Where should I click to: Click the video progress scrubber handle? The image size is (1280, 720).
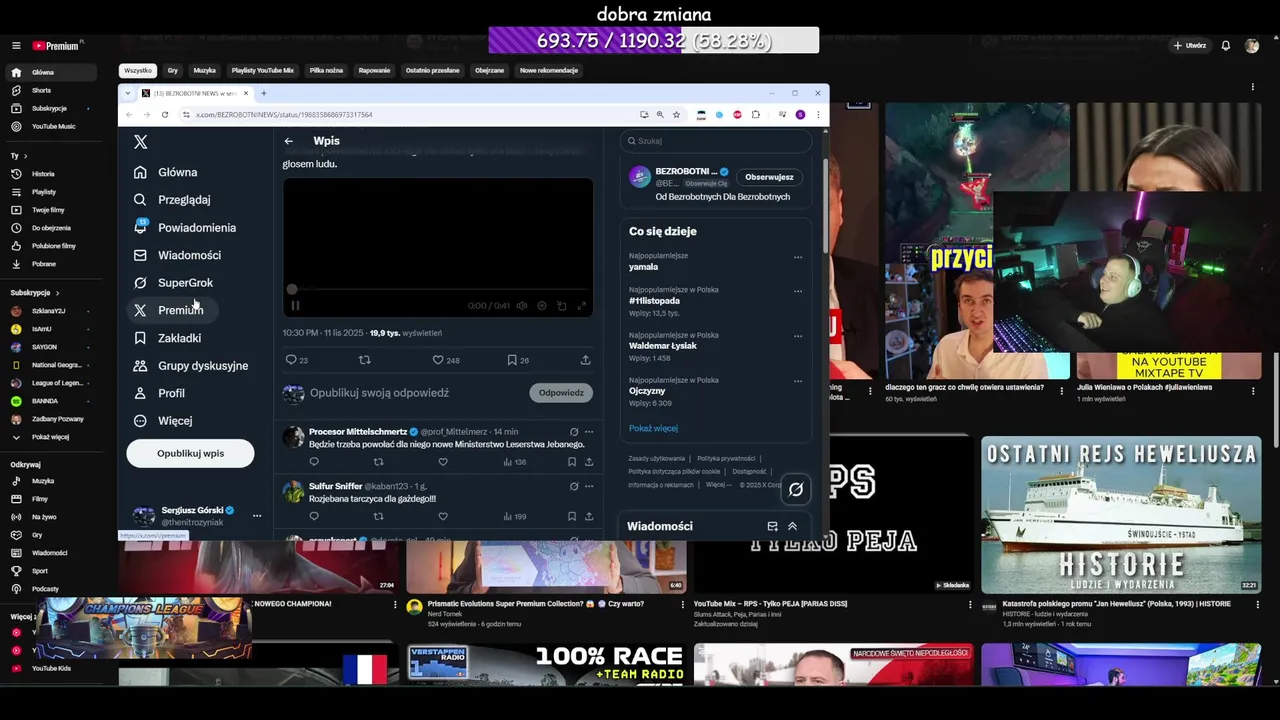click(292, 290)
